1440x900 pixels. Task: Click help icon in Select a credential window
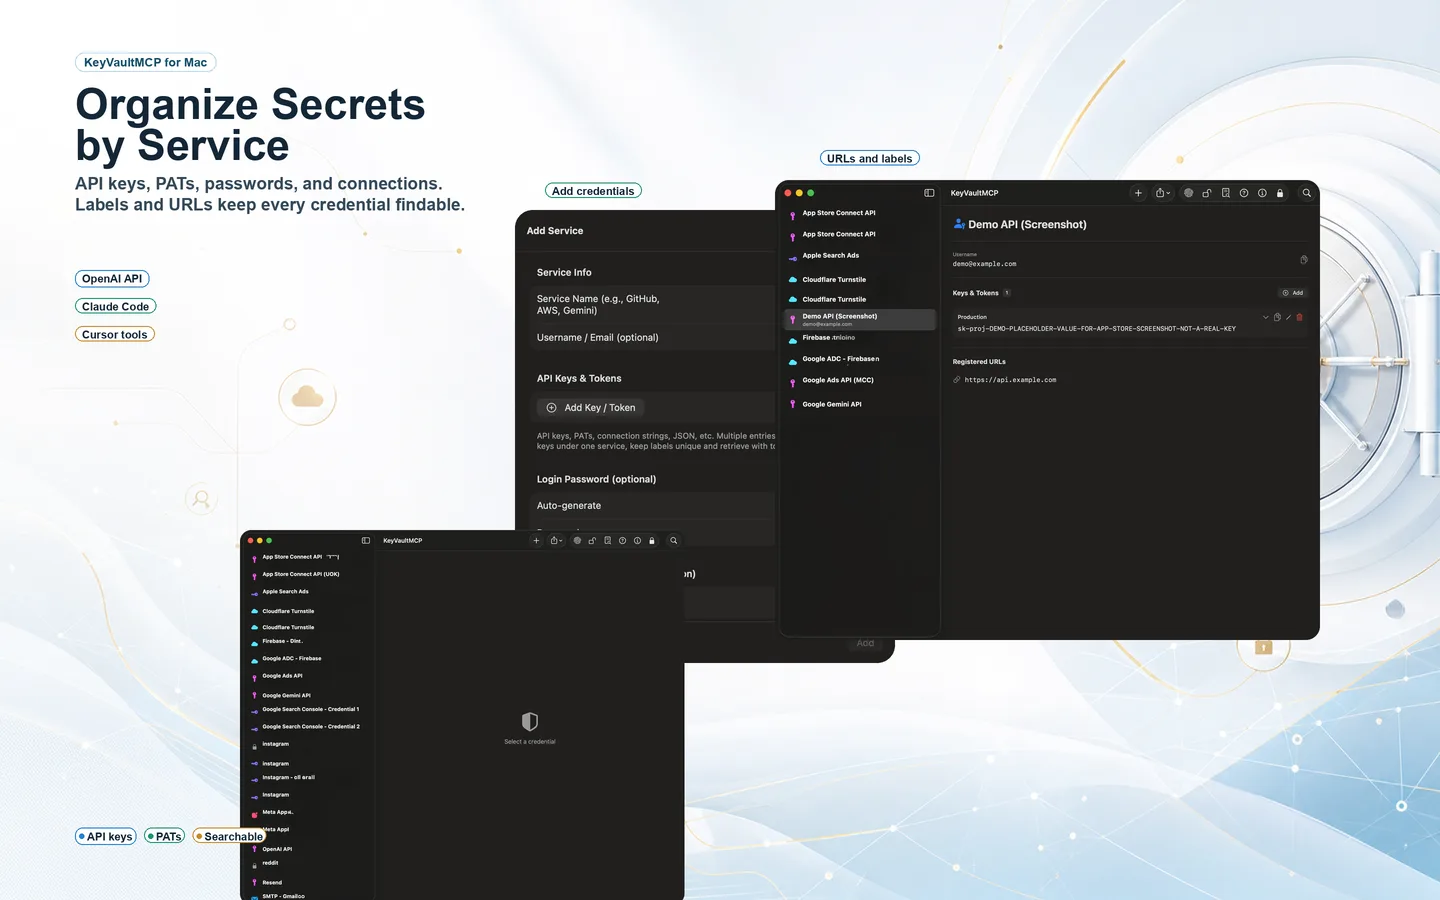point(622,541)
